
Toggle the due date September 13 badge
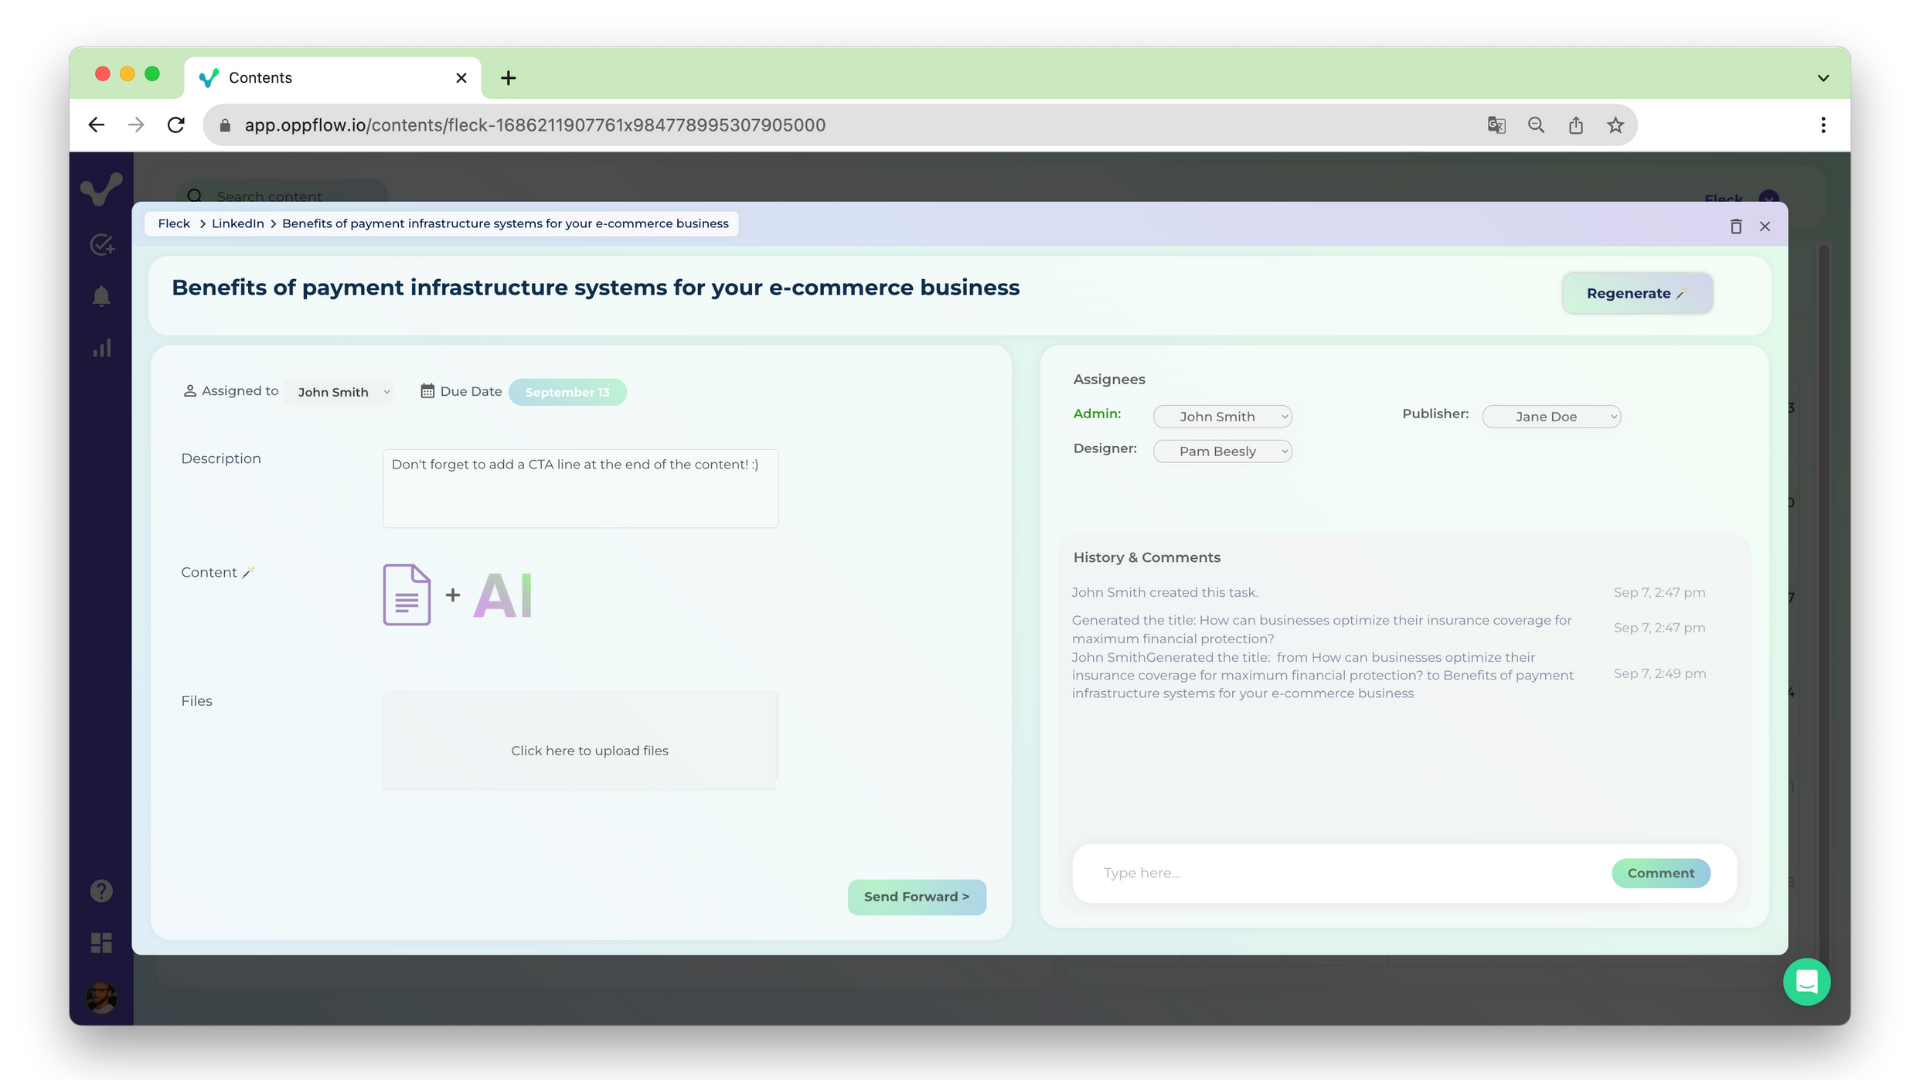click(567, 392)
